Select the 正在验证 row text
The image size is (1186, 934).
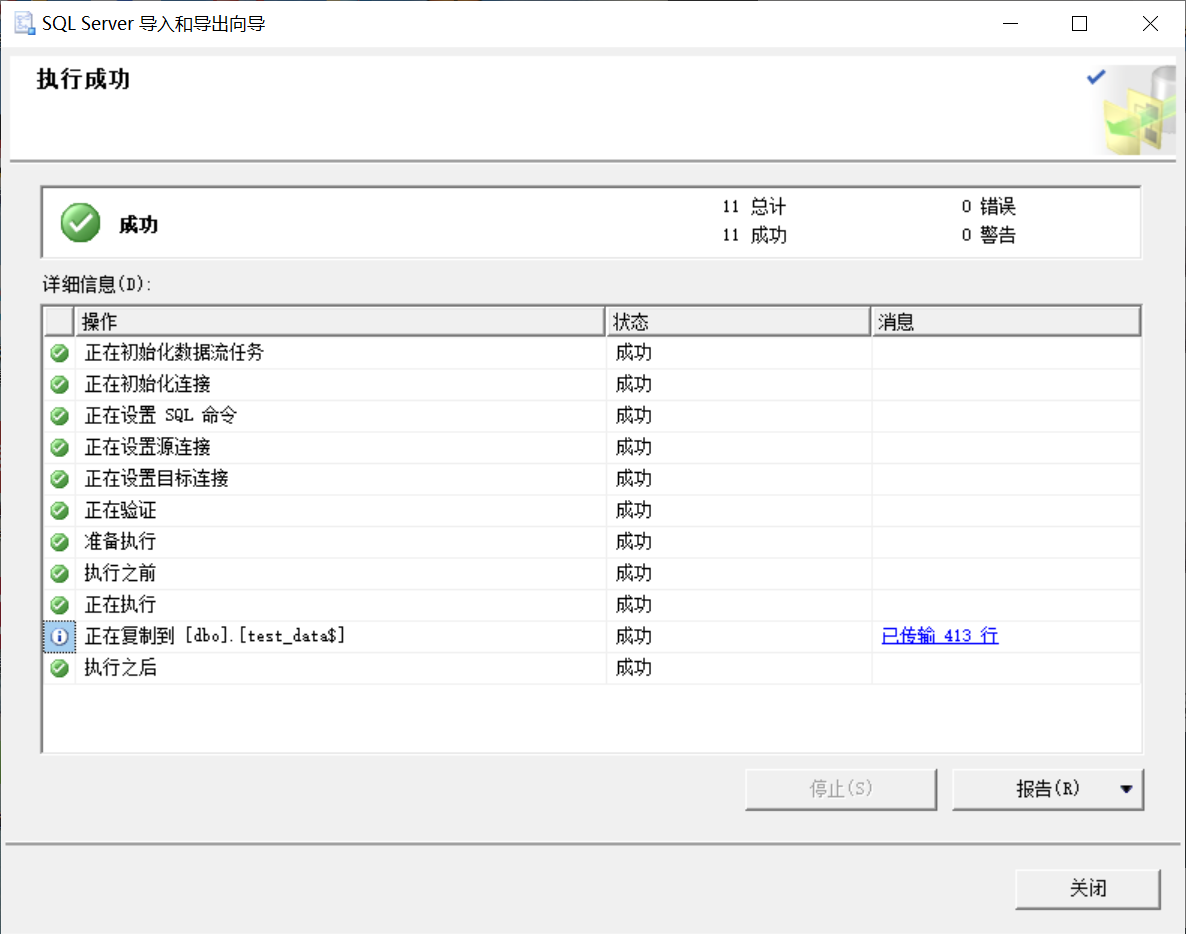coord(120,510)
